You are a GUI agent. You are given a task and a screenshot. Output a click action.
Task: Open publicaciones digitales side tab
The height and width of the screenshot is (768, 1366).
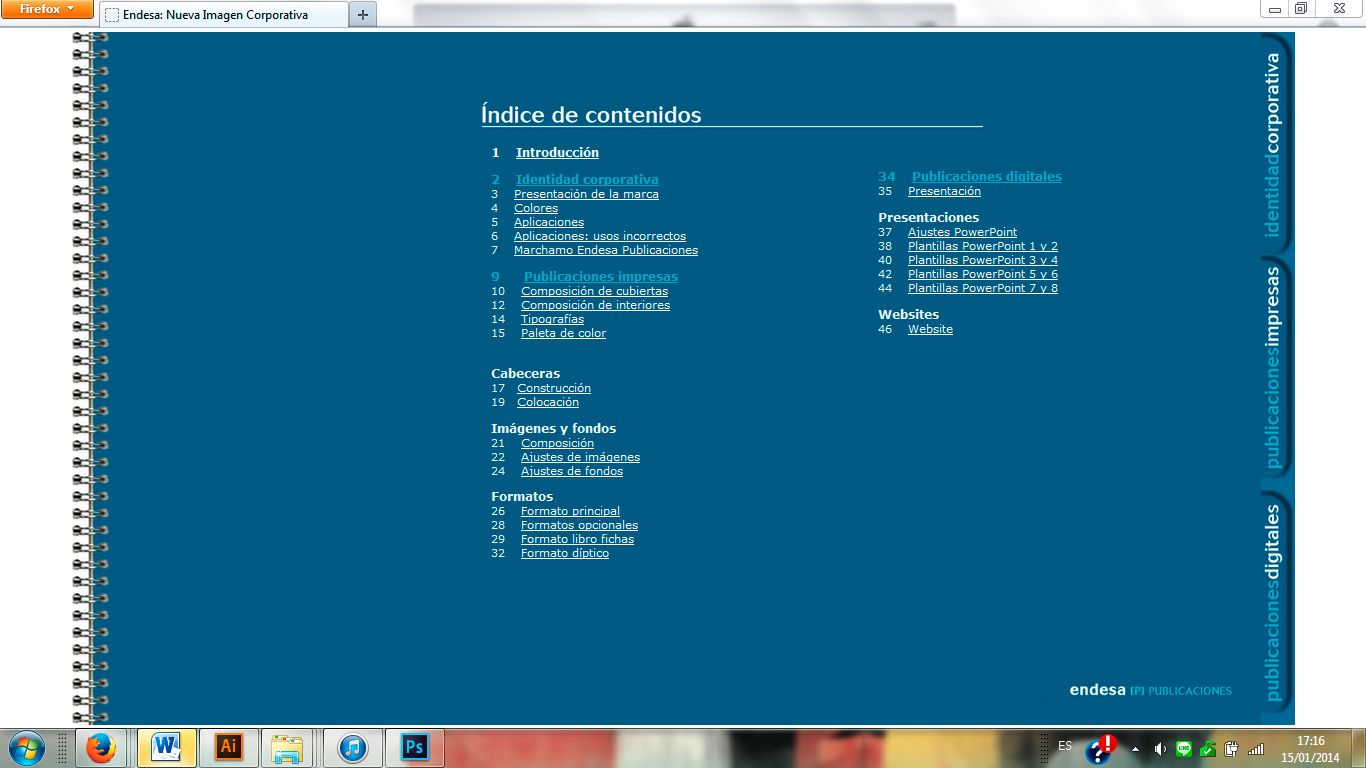click(x=1273, y=602)
